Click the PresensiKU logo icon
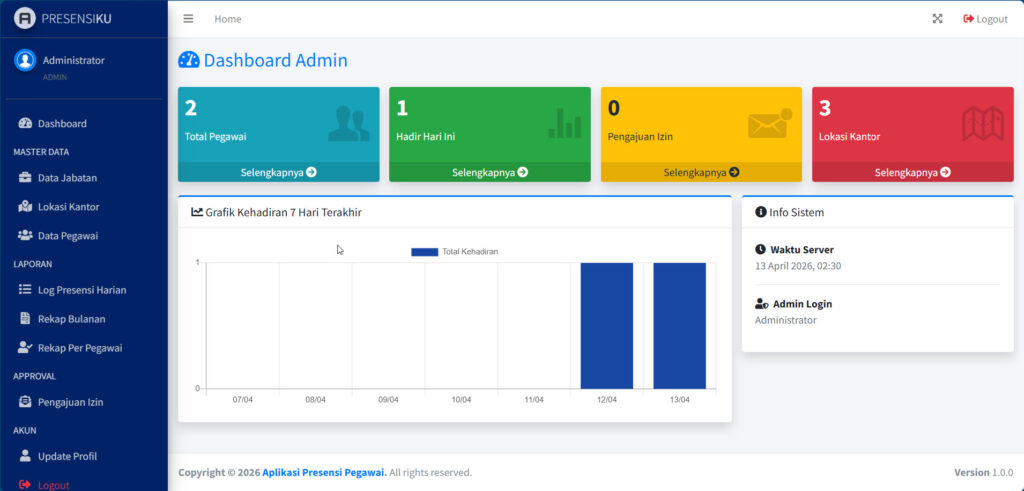Viewport: 1024px width, 491px height. [25, 19]
